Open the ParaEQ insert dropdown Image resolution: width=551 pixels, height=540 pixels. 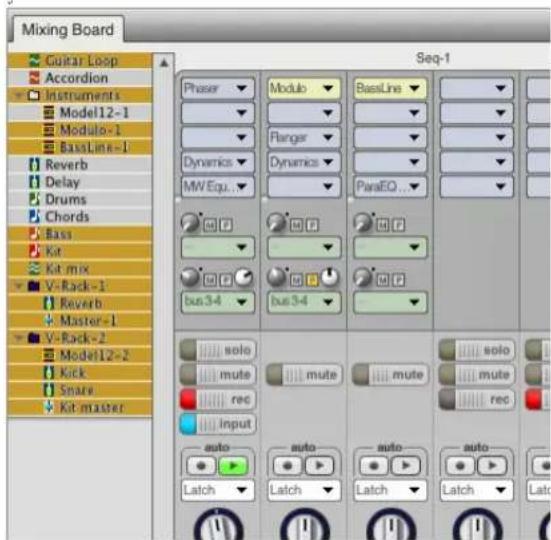390,186
